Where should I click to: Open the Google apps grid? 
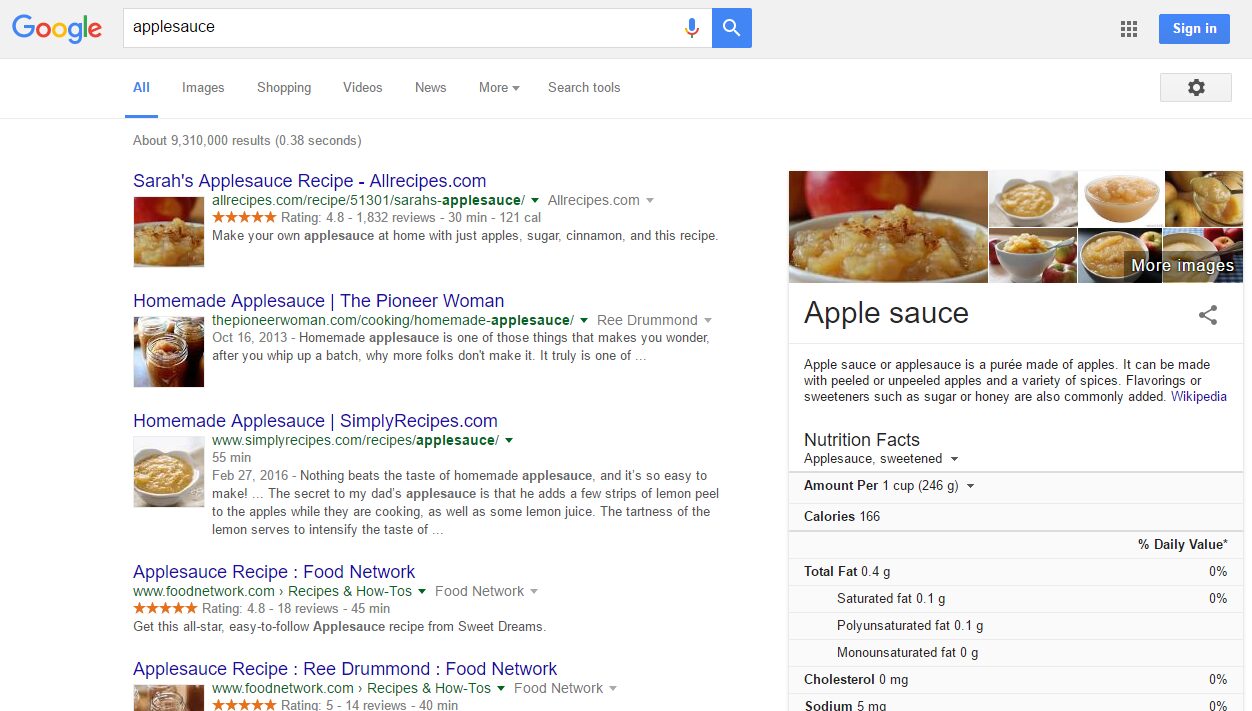[1129, 29]
